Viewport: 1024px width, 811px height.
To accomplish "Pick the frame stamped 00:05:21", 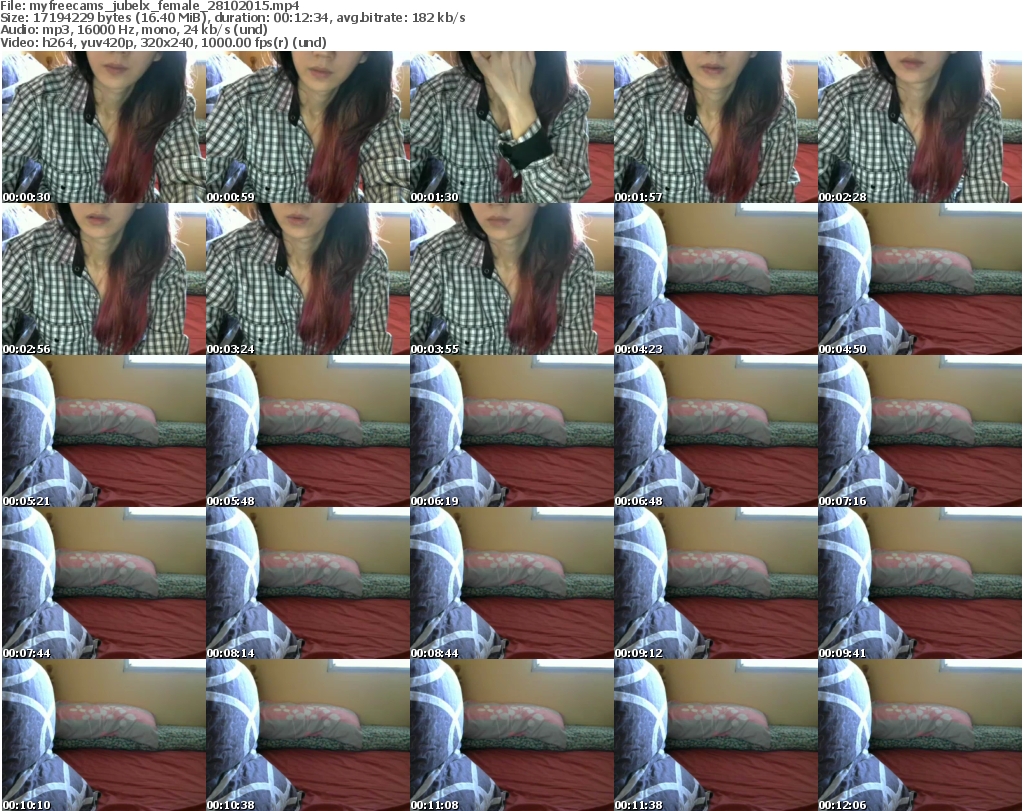I will [x=104, y=431].
